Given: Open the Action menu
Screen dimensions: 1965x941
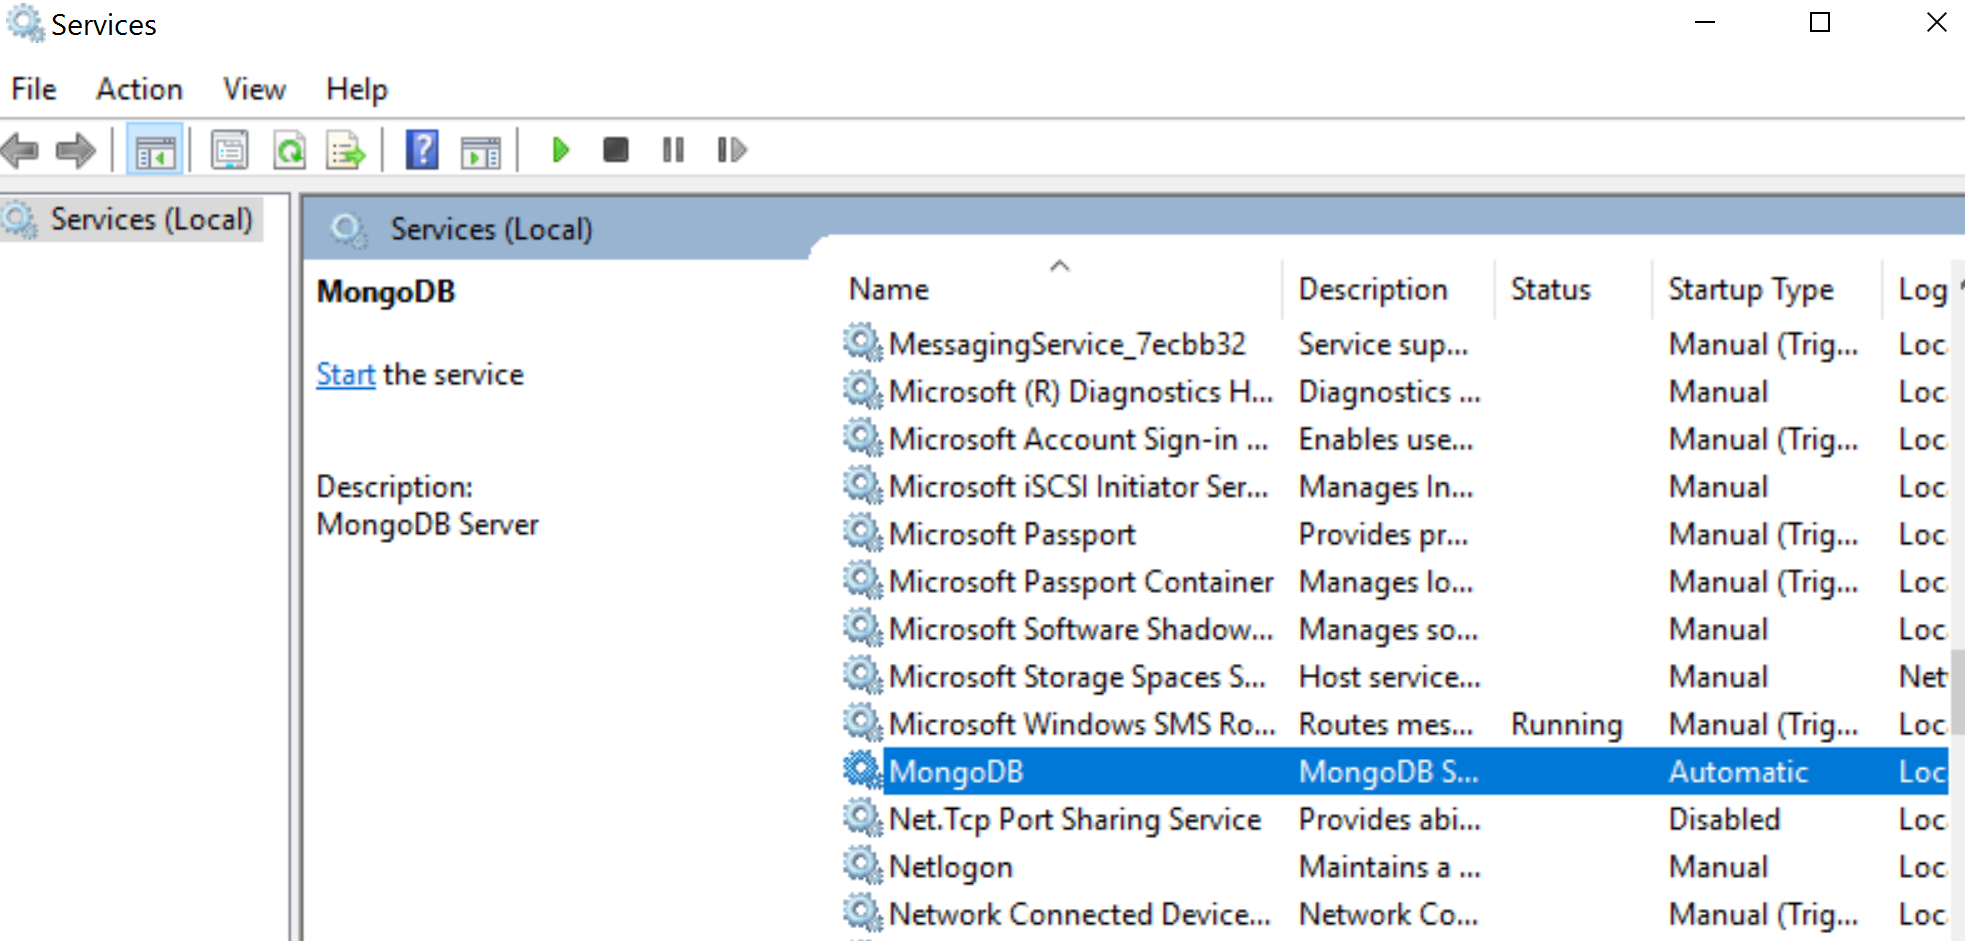Looking at the screenshot, I should (x=139, y=89).
